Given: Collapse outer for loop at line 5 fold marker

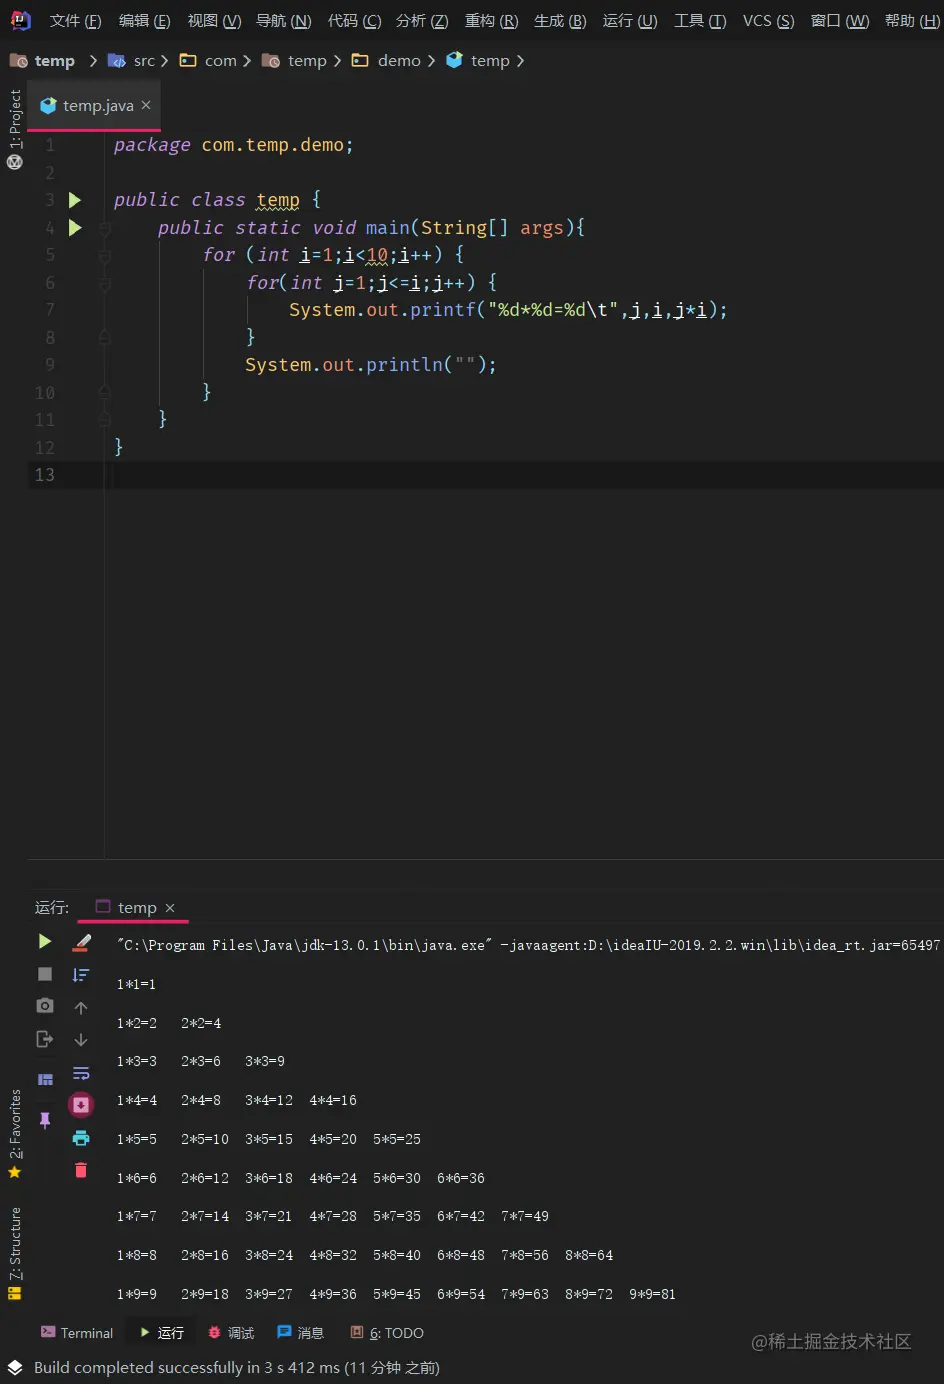Looking at the screenshot, I should pos(104,256).
